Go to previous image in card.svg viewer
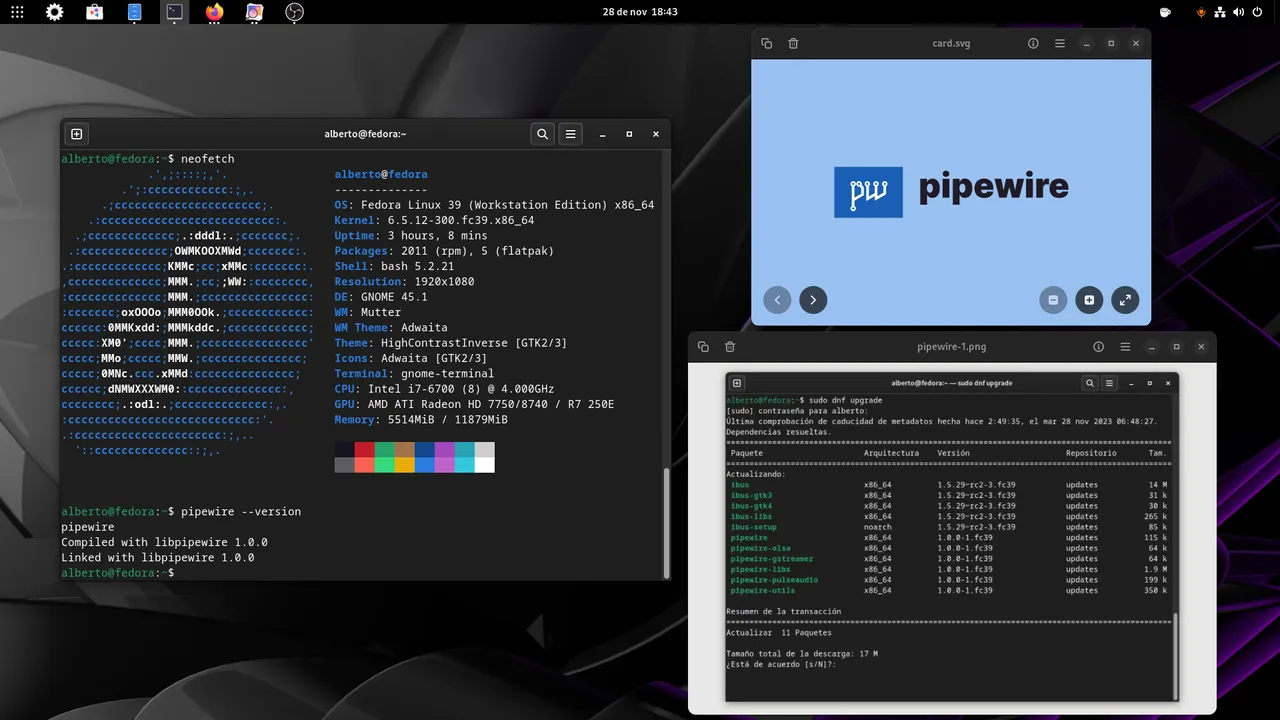The image size is (1280, 720). [777, 300]
